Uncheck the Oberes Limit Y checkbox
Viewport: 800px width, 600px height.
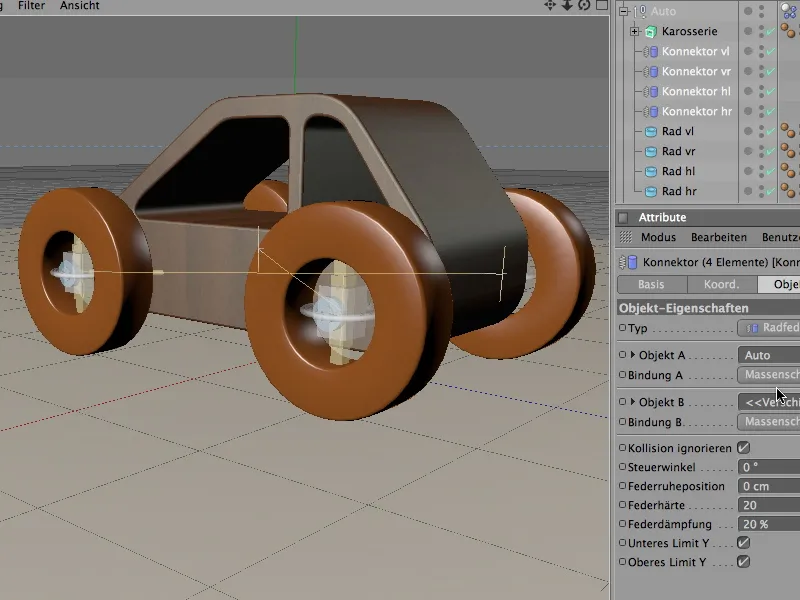click(x=743, y=562)
